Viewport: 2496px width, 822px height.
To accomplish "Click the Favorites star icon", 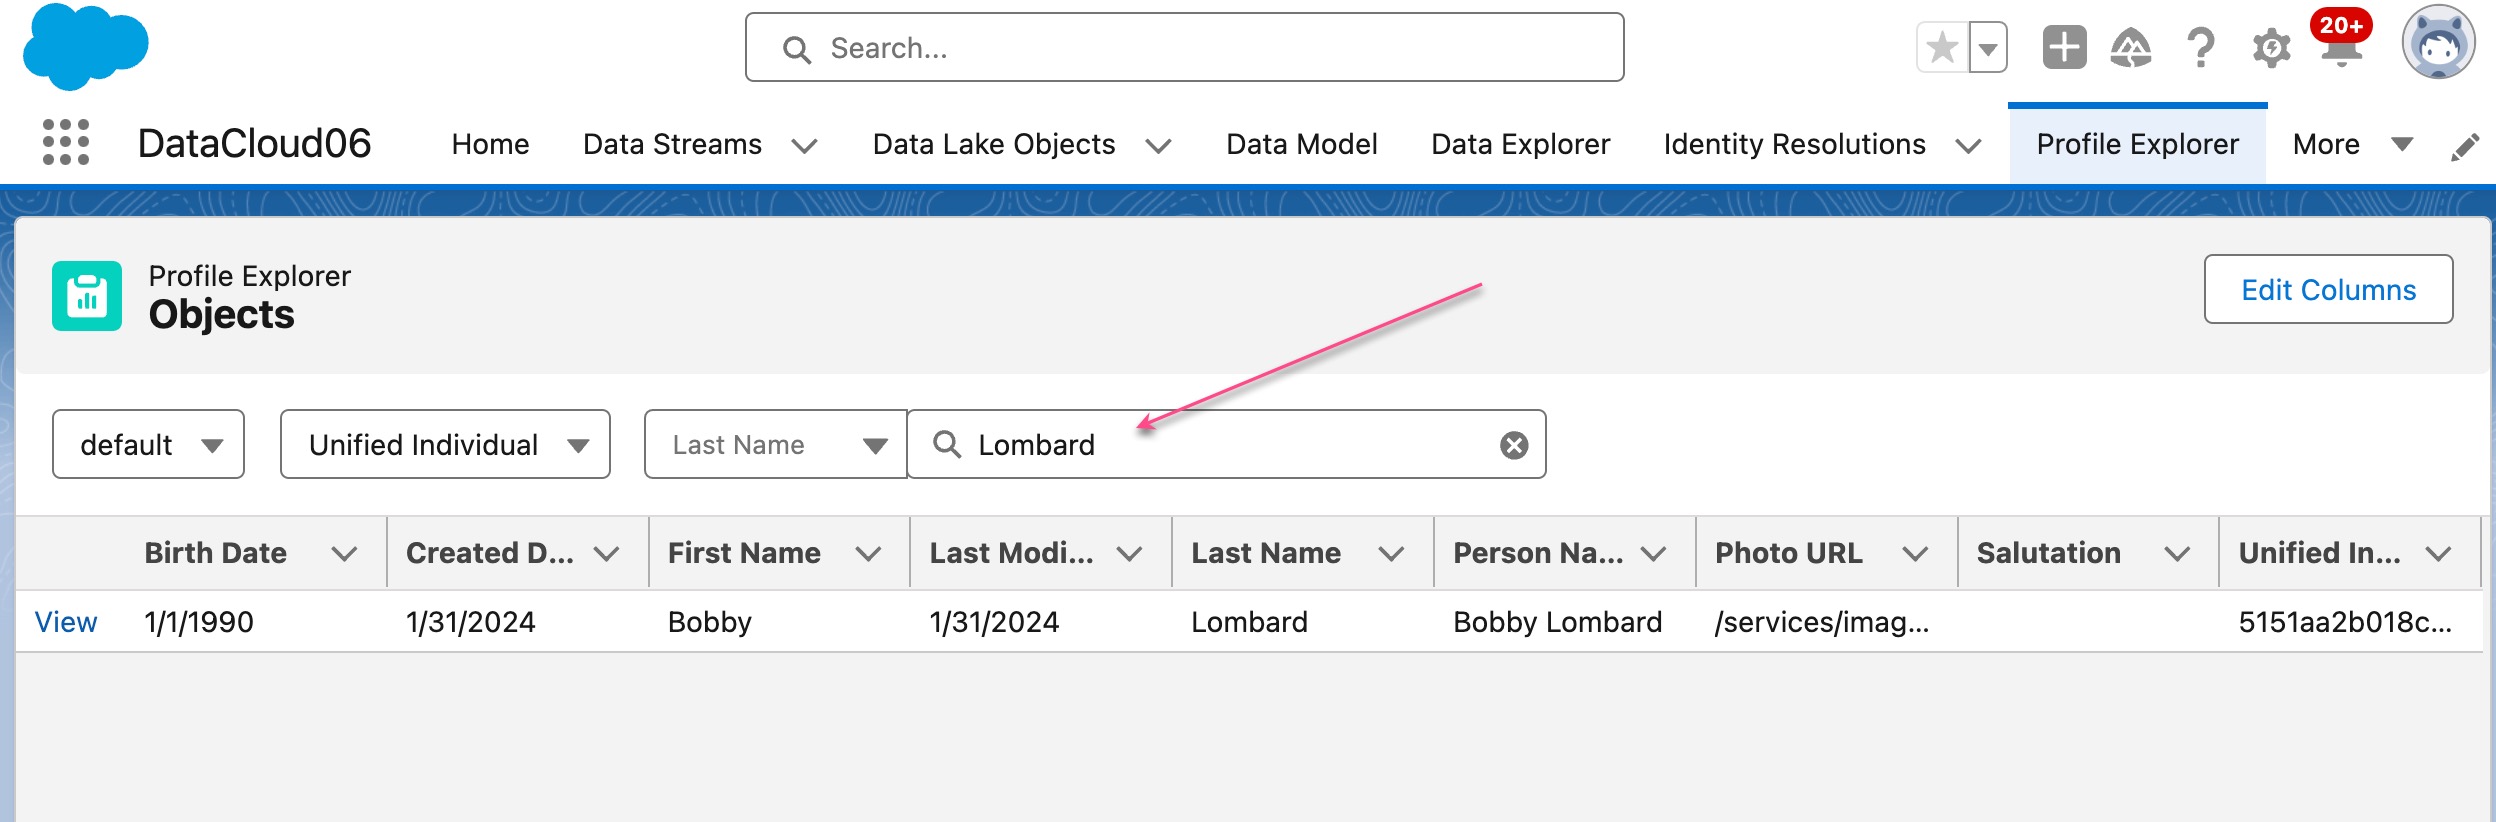I will pyautogui.click(x=1942, y=47).
